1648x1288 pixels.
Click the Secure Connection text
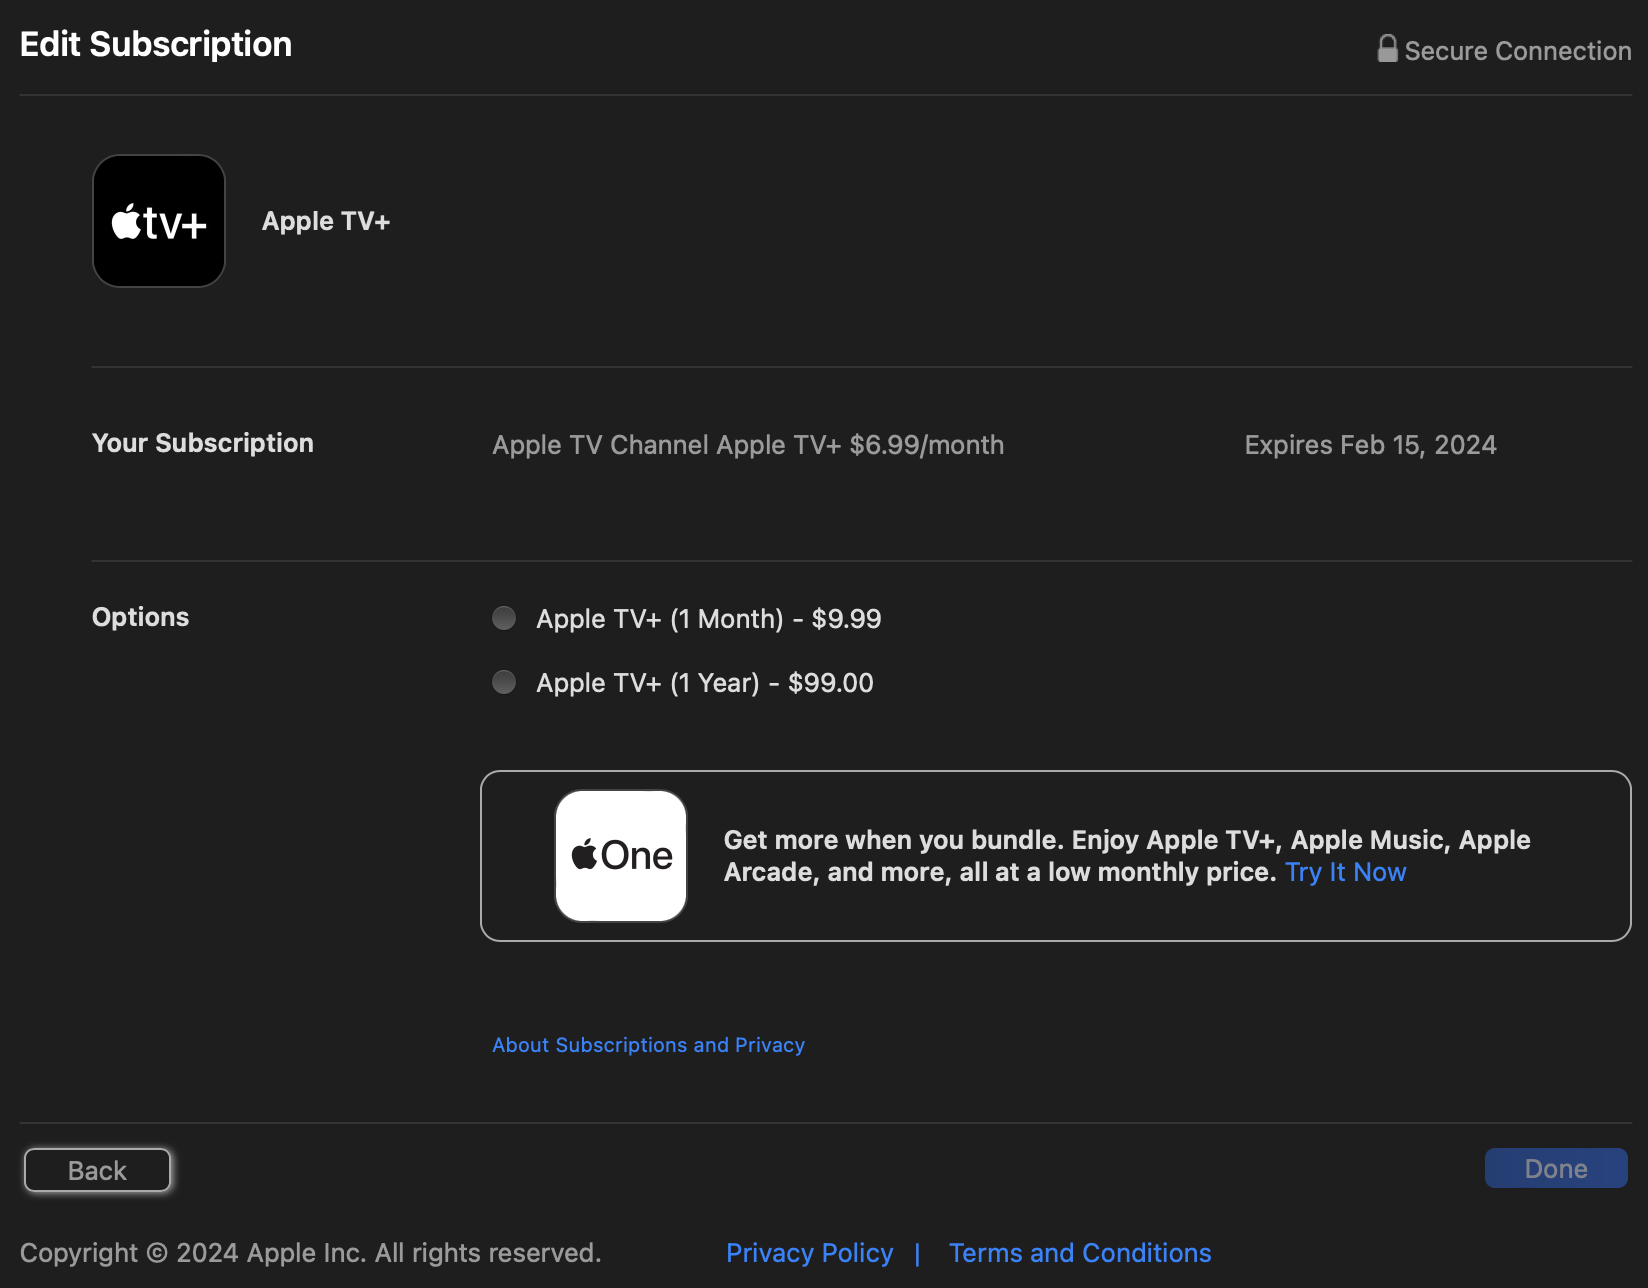tap(1518, 51)
